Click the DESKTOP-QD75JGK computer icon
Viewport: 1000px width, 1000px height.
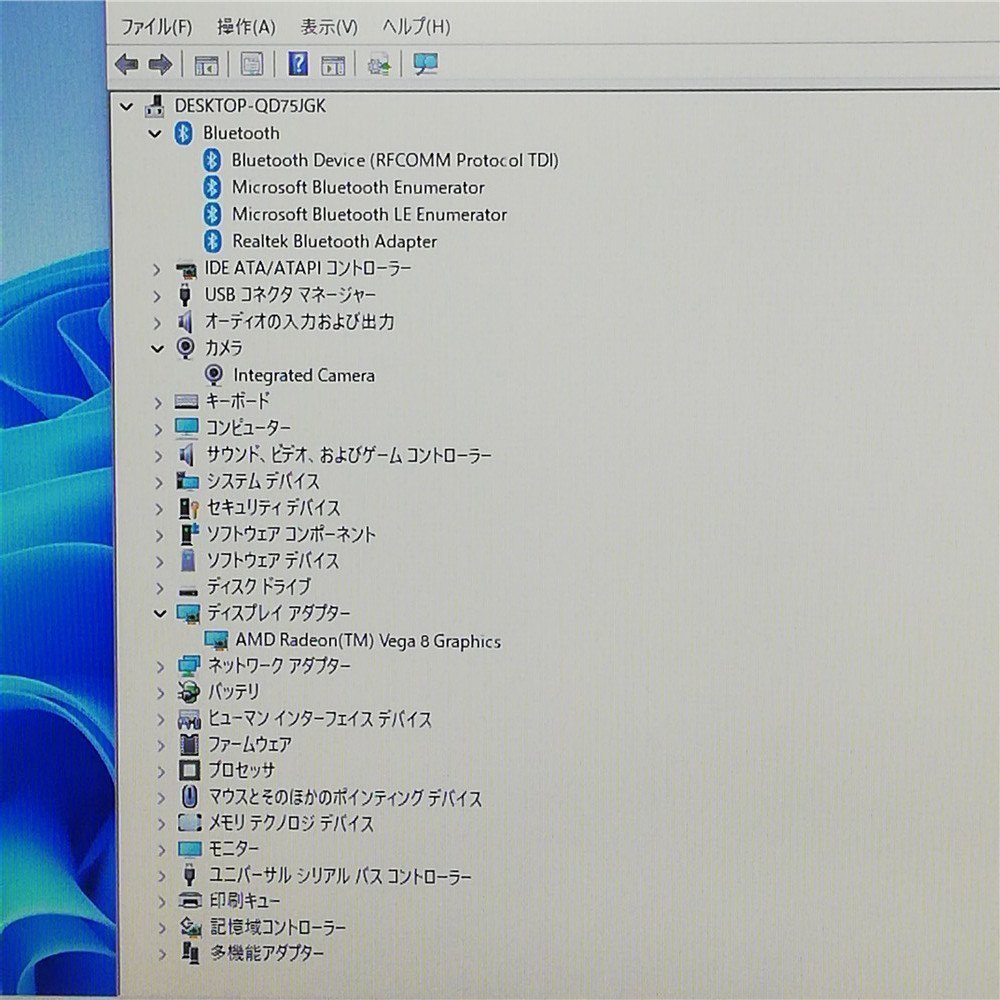[x=155, y=106]
